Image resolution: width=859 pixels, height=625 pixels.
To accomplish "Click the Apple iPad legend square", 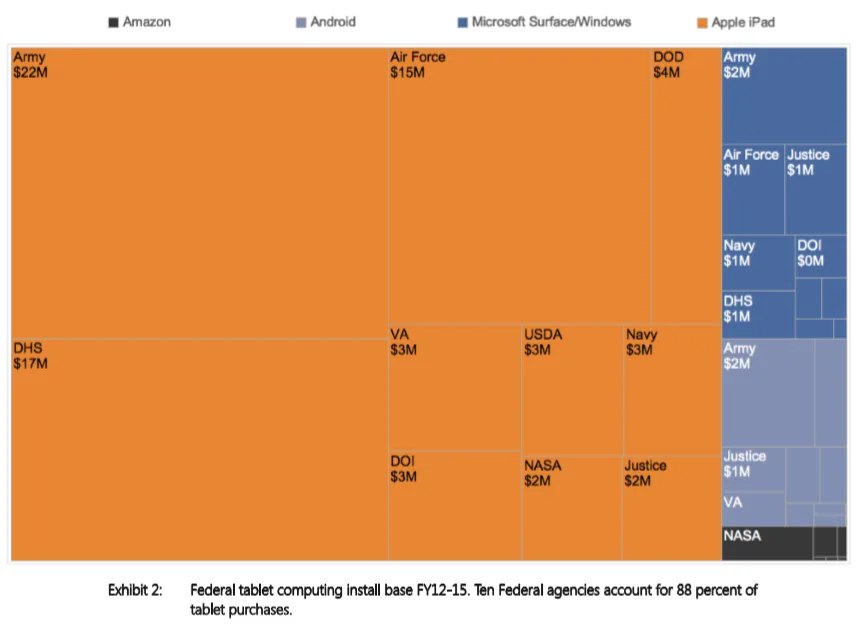I will tap(702, 23).
